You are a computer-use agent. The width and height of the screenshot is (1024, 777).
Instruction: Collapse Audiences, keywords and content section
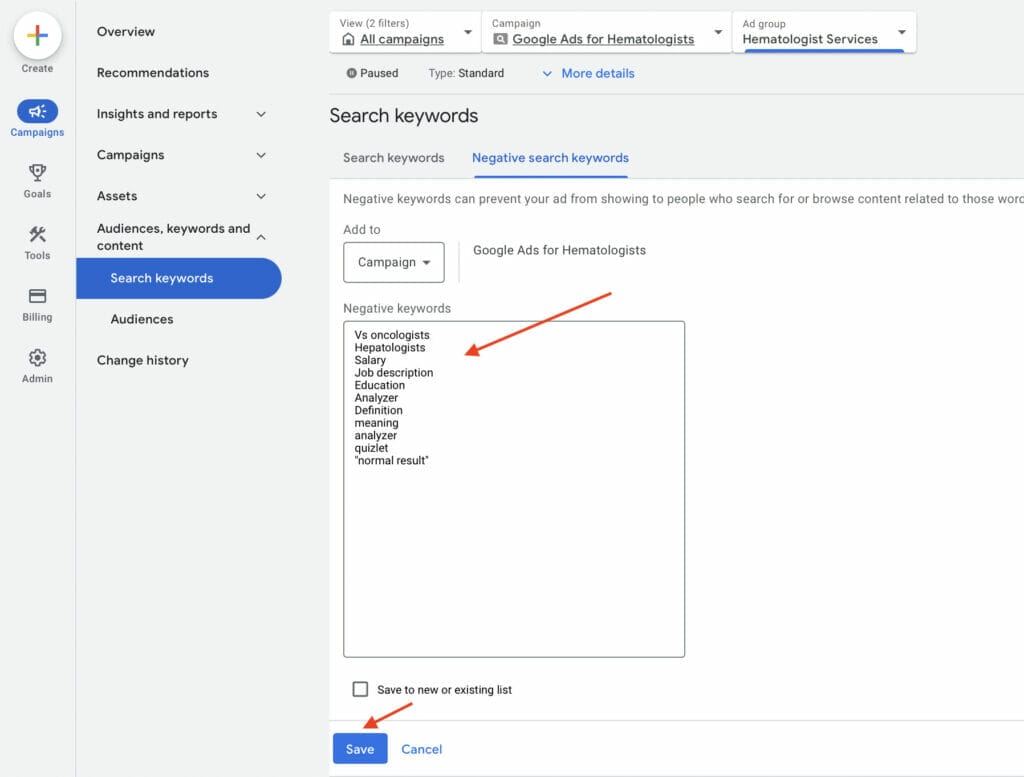pos(261,237)
